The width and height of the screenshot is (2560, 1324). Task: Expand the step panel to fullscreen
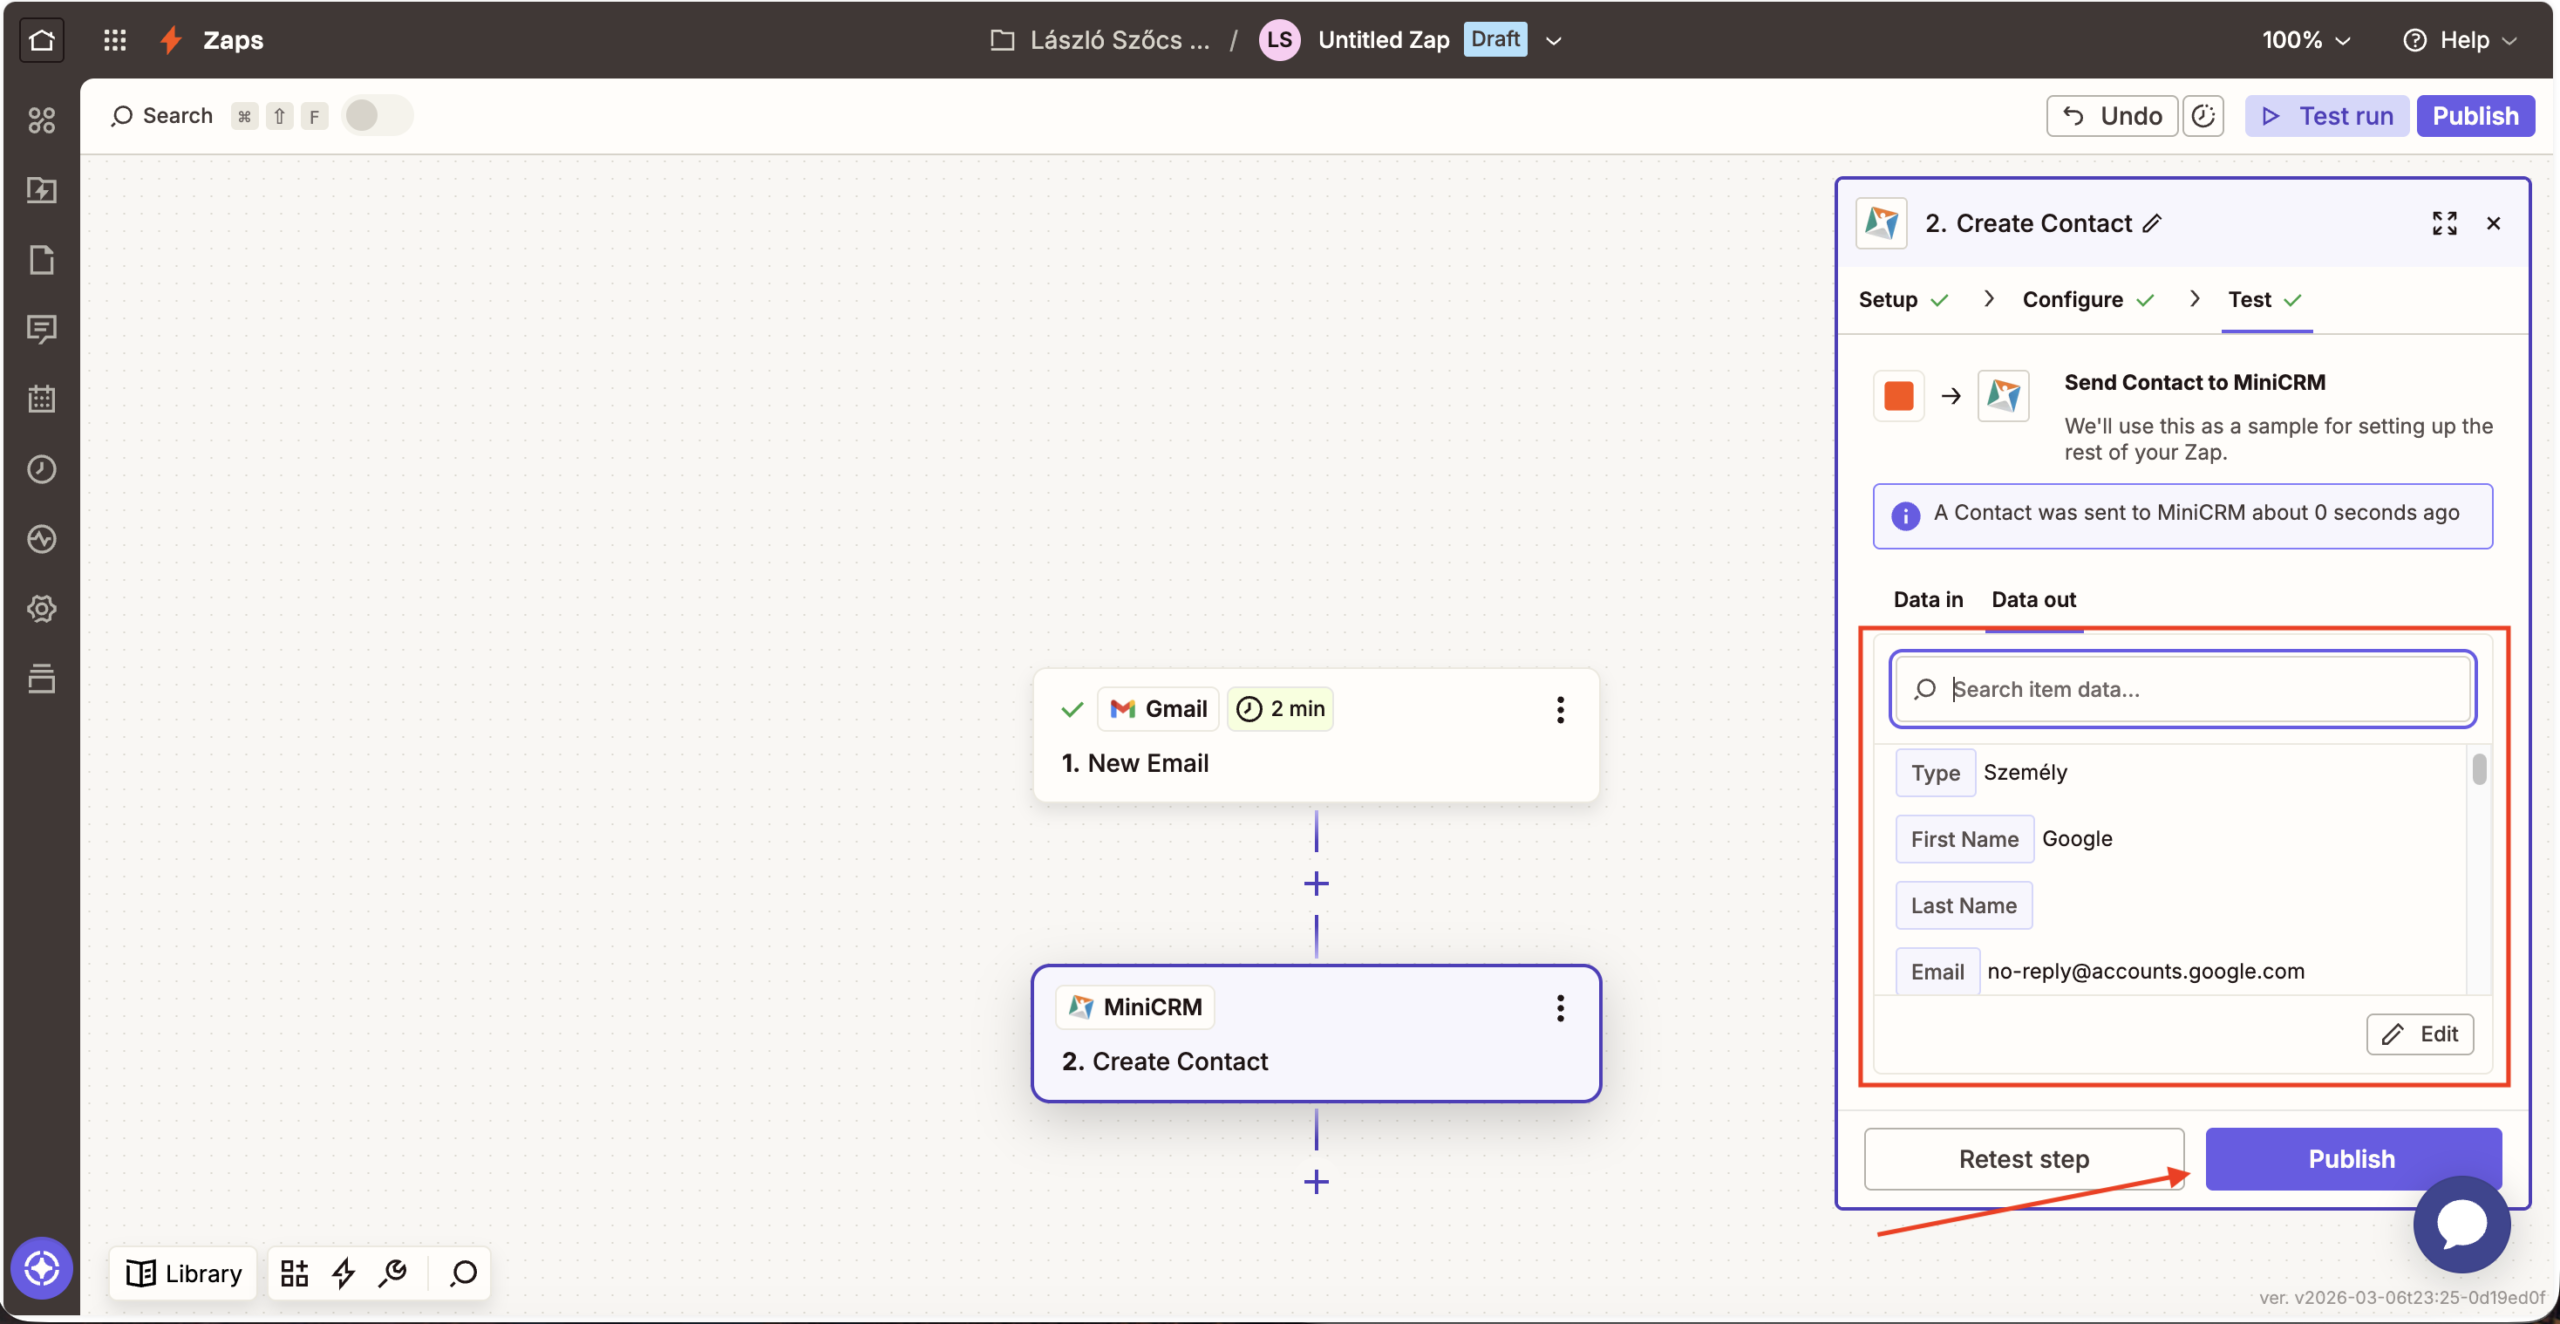(x=2444, y=223)
